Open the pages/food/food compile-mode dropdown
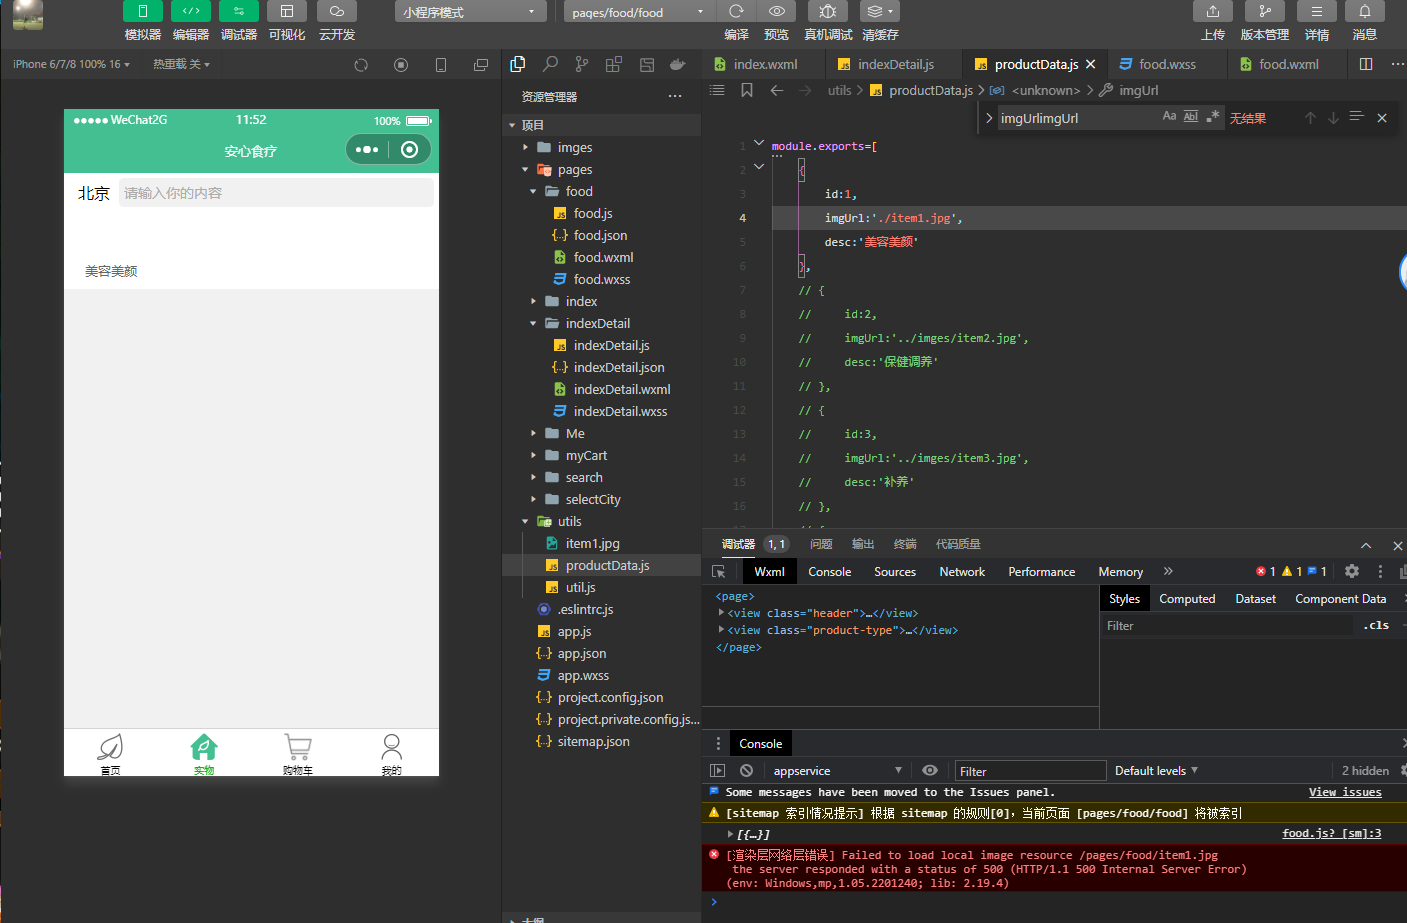Viewport: 1407px width, 923px height. pos(637,12)
